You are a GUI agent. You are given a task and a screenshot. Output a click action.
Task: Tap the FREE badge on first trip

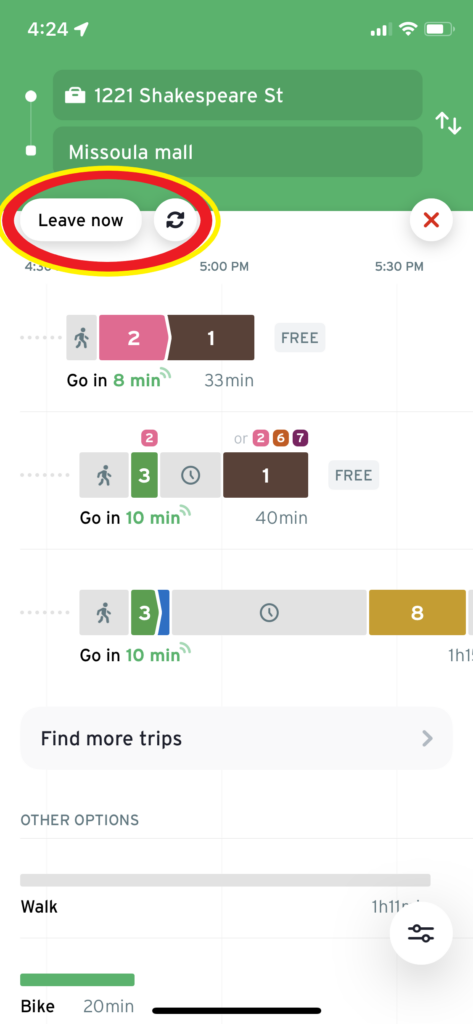[300, 338]
